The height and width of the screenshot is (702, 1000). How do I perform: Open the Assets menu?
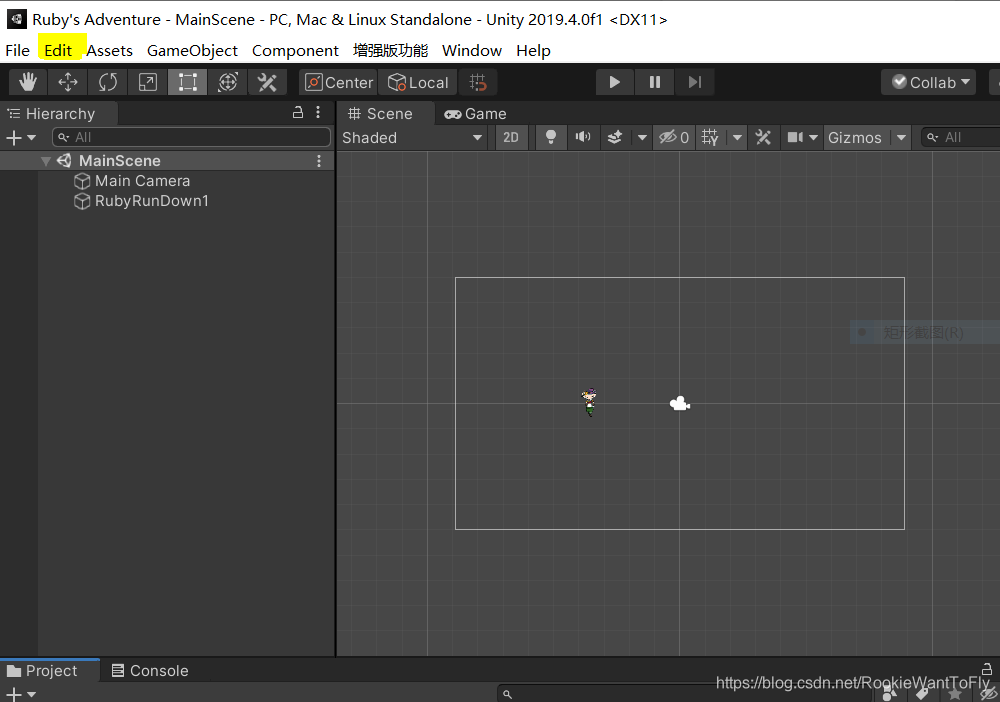point(109,50)
